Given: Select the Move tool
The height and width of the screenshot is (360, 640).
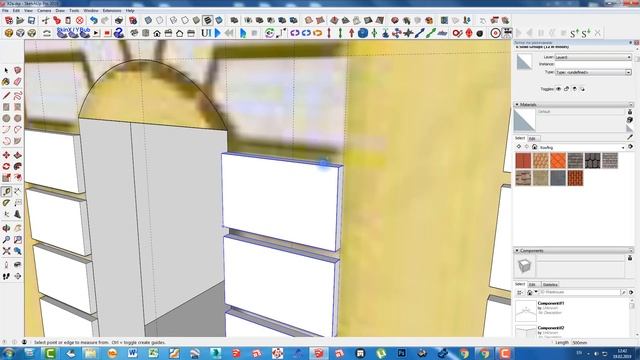Looking at the screenshot, I should click(6, 155).
